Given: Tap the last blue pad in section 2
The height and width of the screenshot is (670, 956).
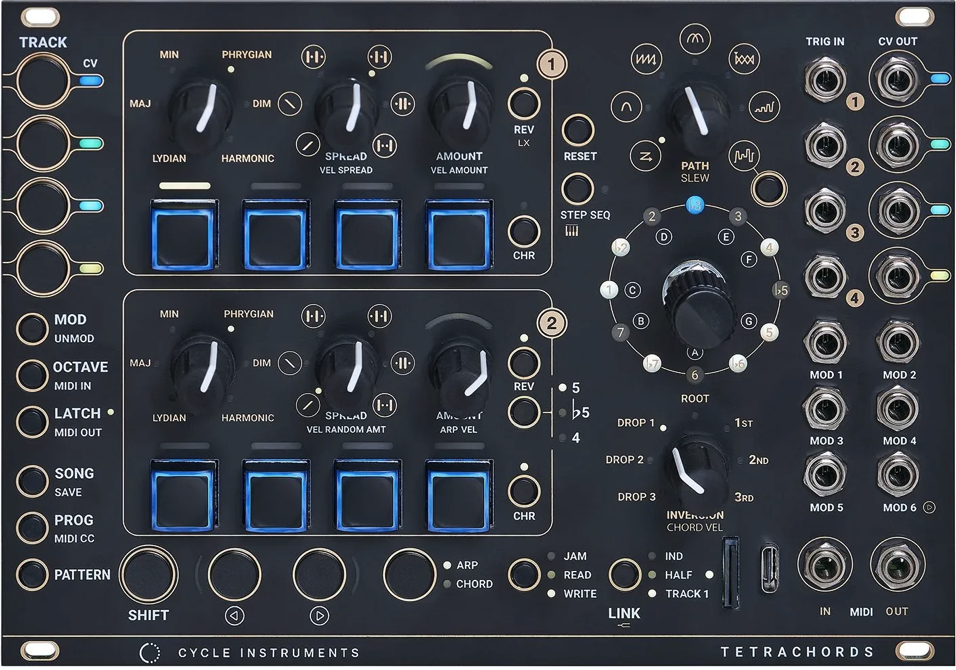Looking at the screenshot, I should 459,496.
